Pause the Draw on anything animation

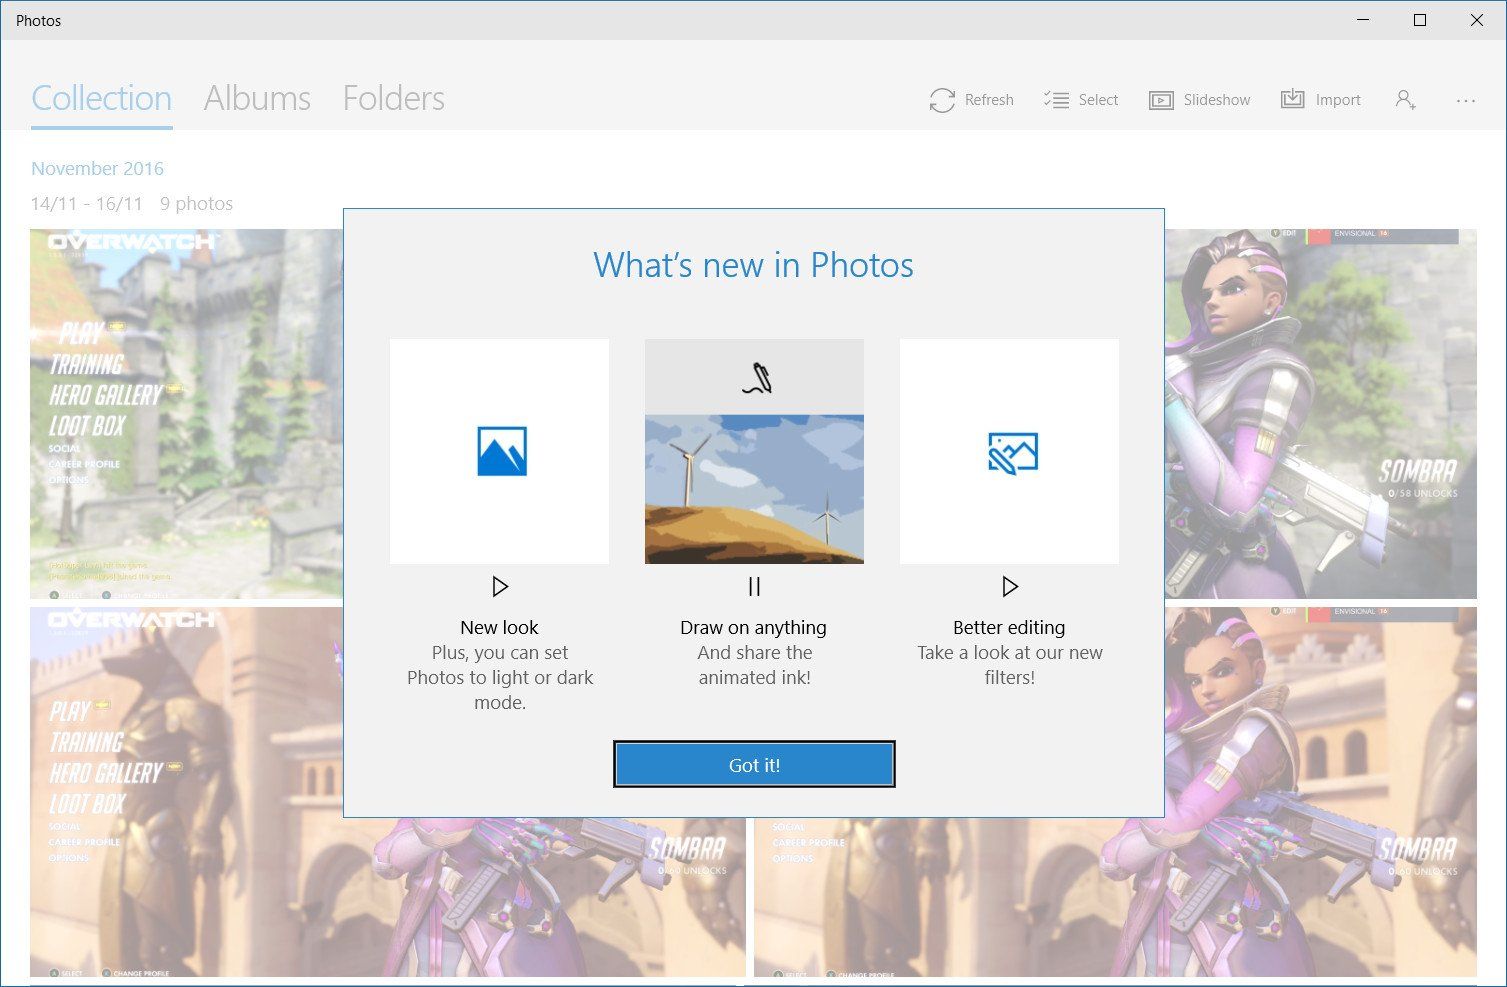754,586
